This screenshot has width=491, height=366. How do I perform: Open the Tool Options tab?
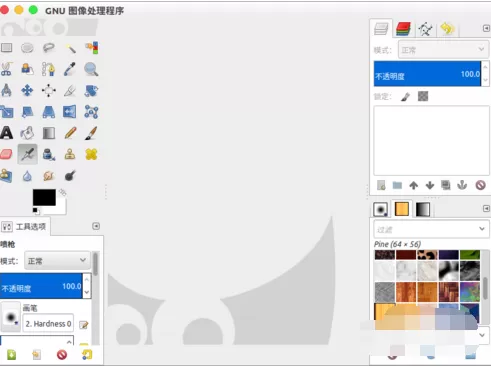coord(25,227)
